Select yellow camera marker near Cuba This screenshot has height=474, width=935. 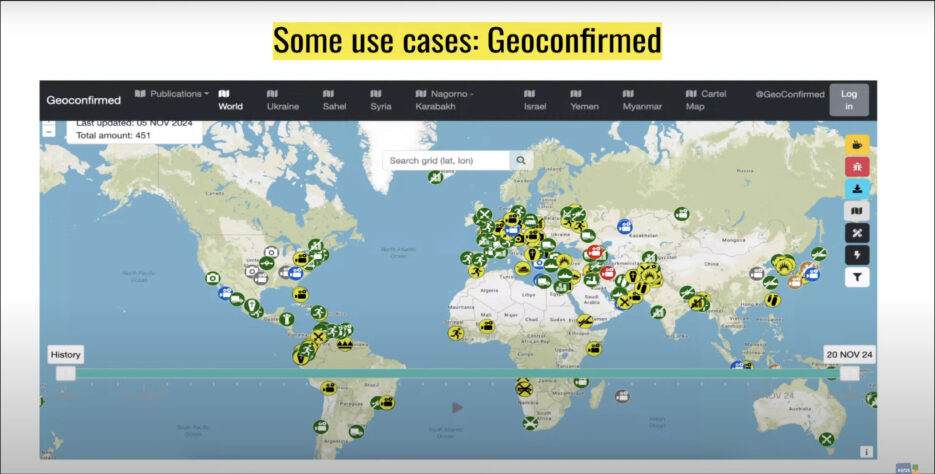[301, 294]
